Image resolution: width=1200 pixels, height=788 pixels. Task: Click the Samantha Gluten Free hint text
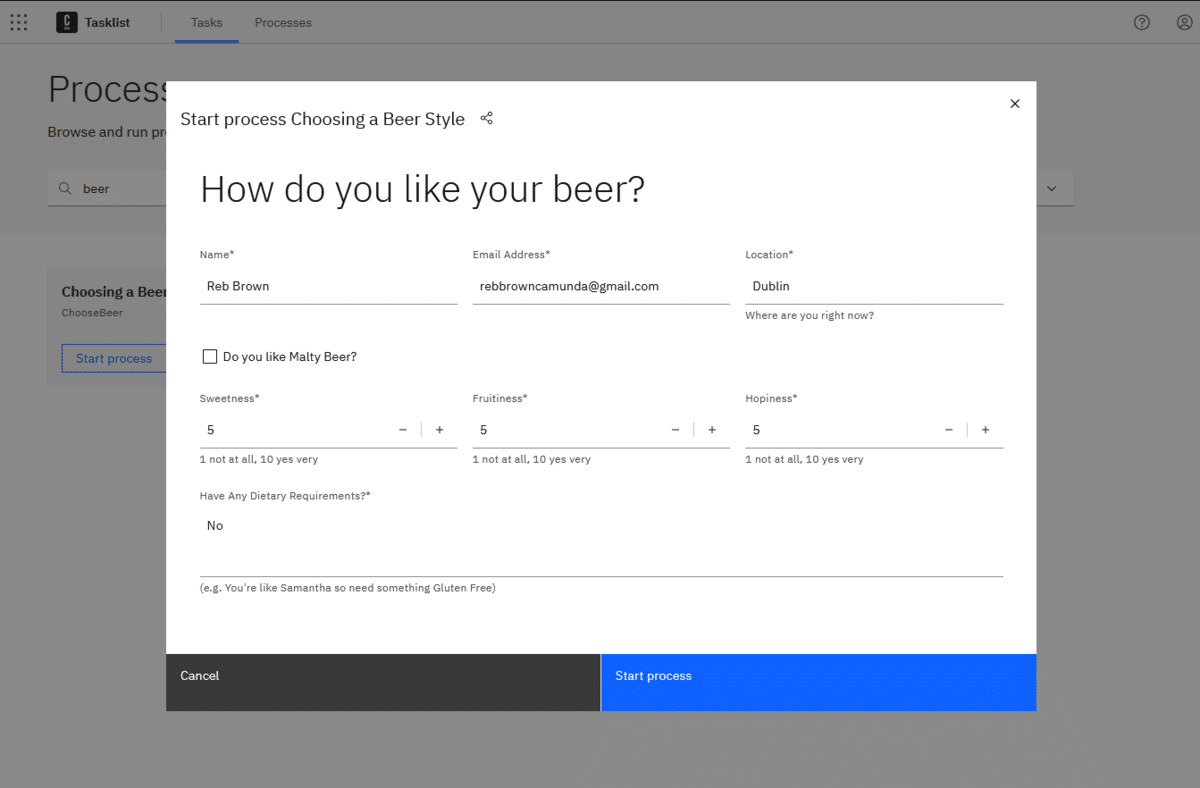pos(348,588)
